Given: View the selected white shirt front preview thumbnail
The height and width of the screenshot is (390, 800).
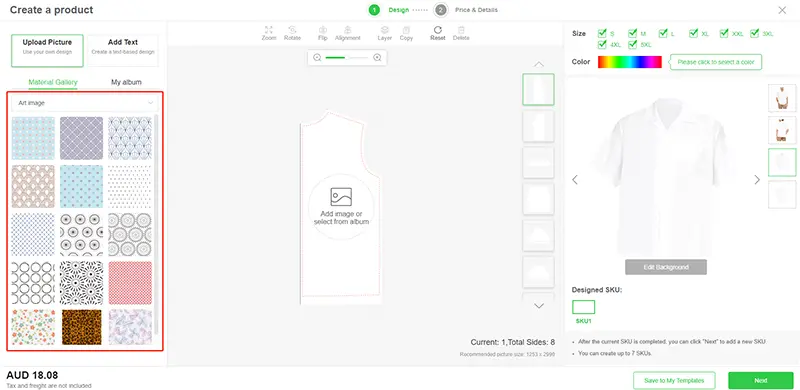Looking at the screenshot, I should point(782,162).
